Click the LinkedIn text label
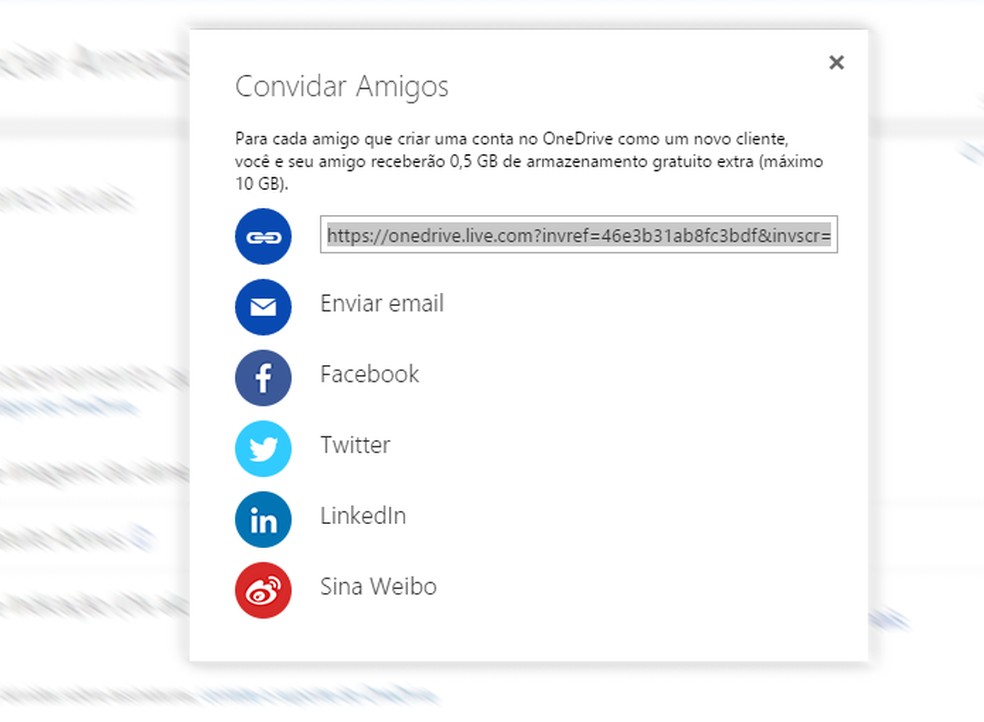The image size is (984, 722). coord(362,517)
